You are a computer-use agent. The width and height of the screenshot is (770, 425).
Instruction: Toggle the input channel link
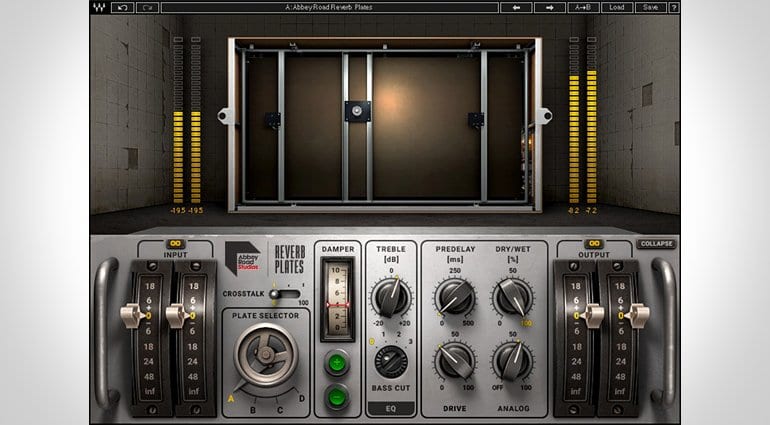tap(175, 244)
